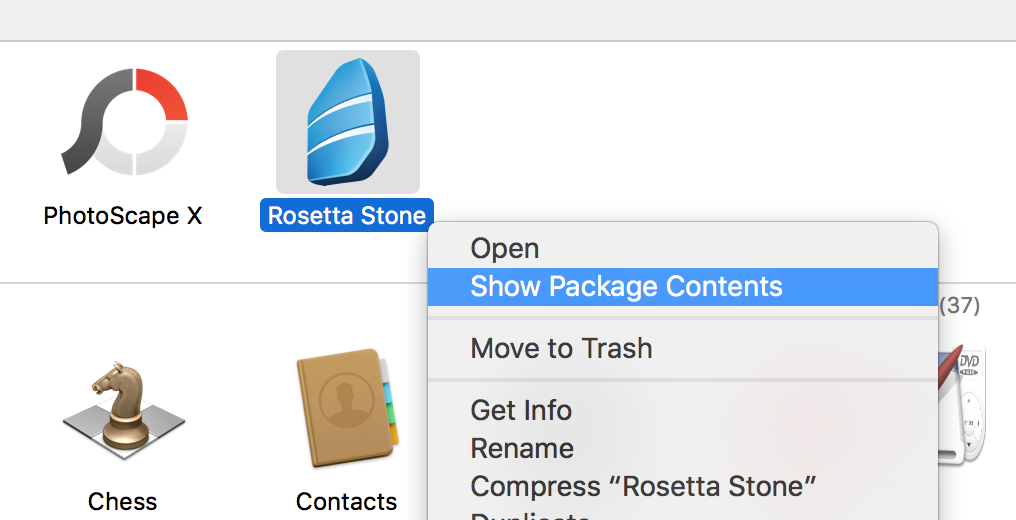Screen dimensions: 1016x520
Task: Click the Chess knight icon
Action: (x=122, y=410)
